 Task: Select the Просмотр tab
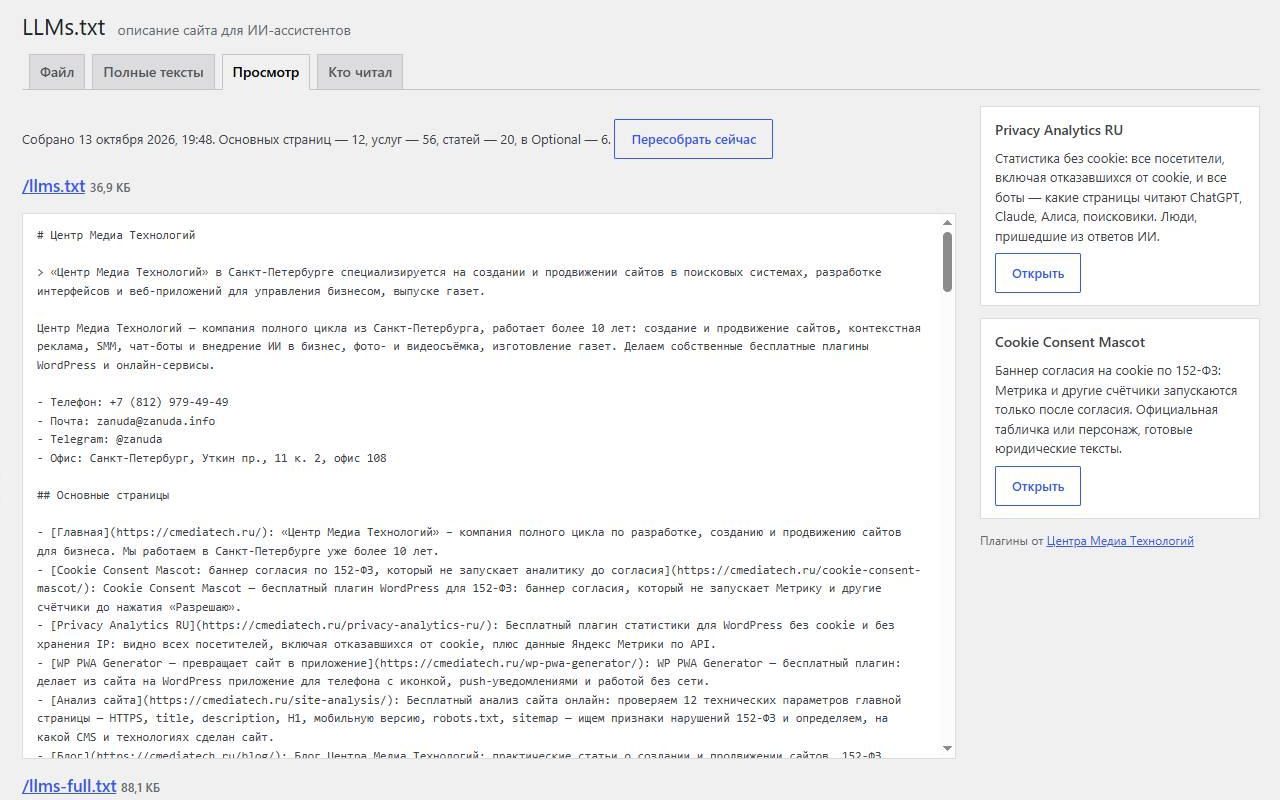(266, 72)
